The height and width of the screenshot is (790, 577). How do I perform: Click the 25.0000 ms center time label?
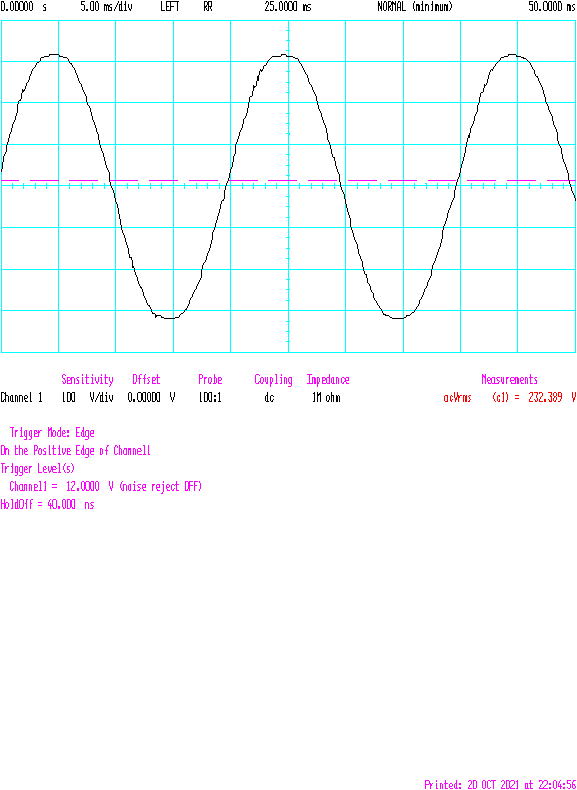point(288,7)
